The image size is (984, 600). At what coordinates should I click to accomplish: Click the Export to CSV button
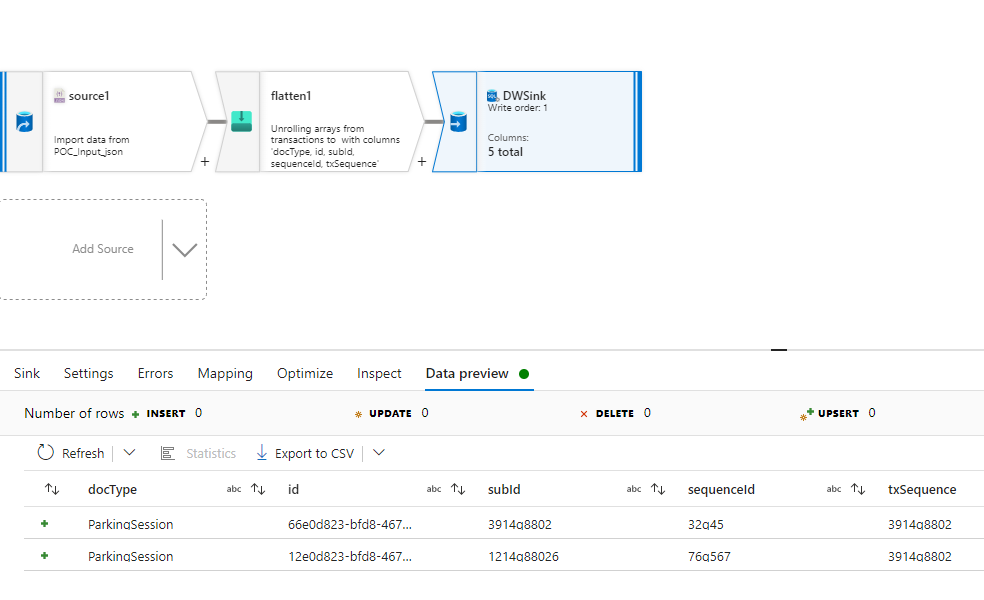pos(306,453)
